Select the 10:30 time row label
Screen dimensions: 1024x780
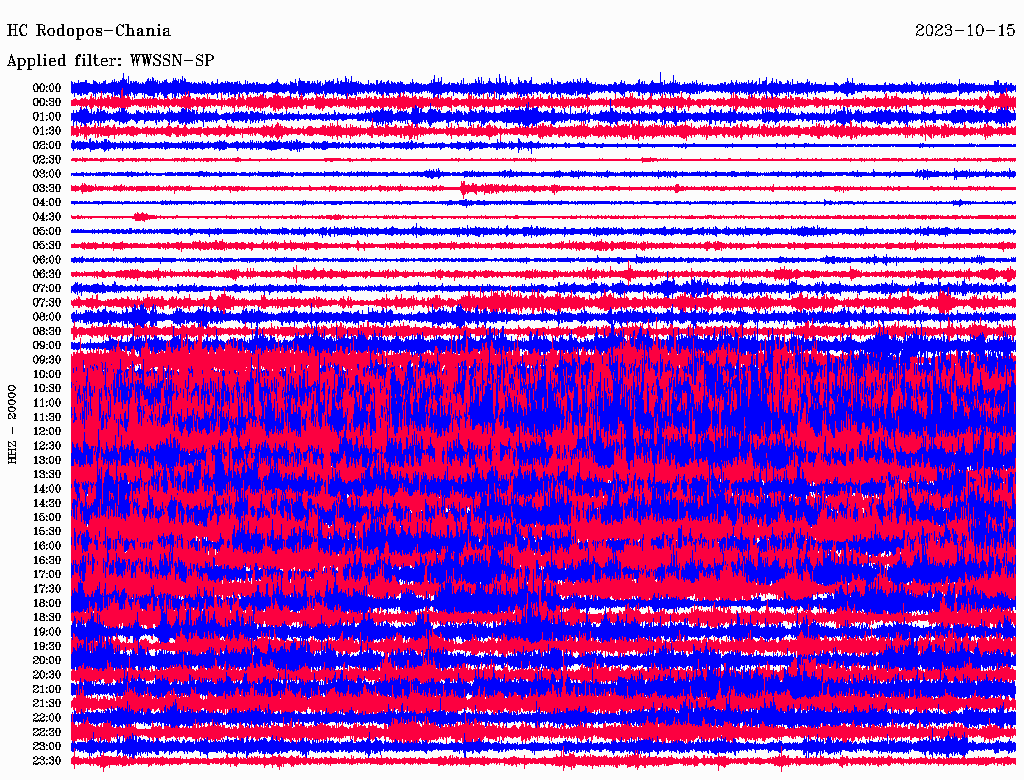click(x=47, y=388)
